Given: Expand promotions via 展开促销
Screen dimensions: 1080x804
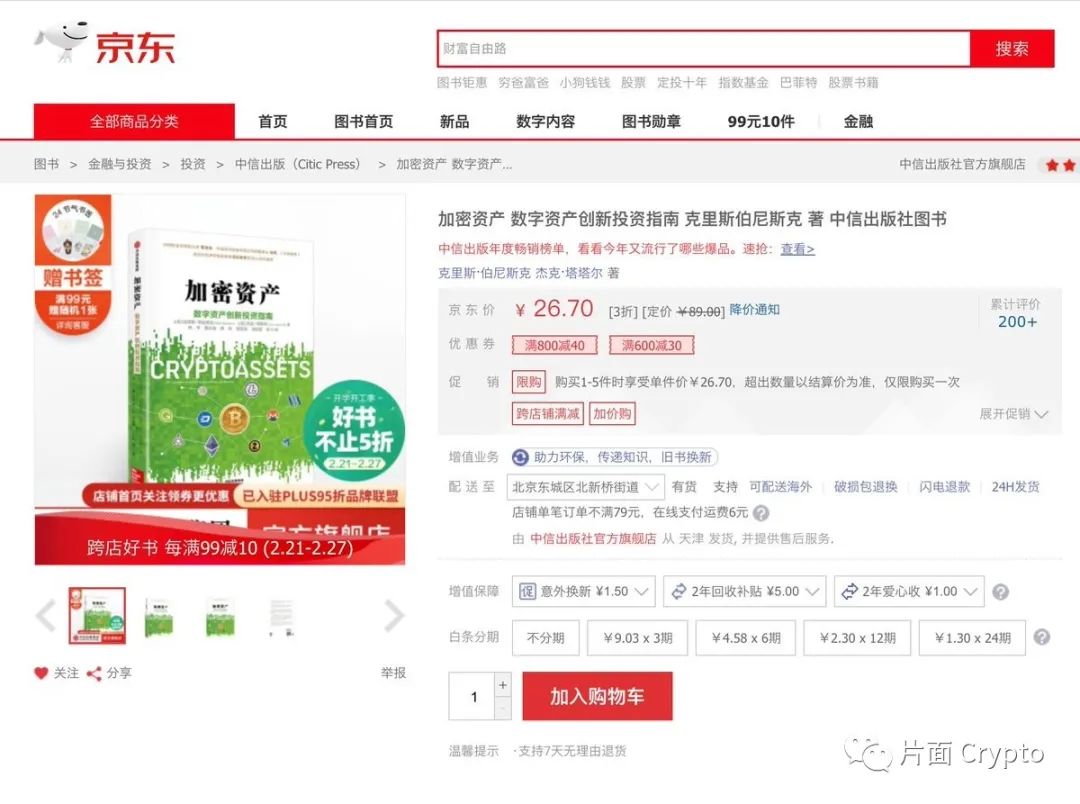Looking at the screenshot, I should 1013,413.
